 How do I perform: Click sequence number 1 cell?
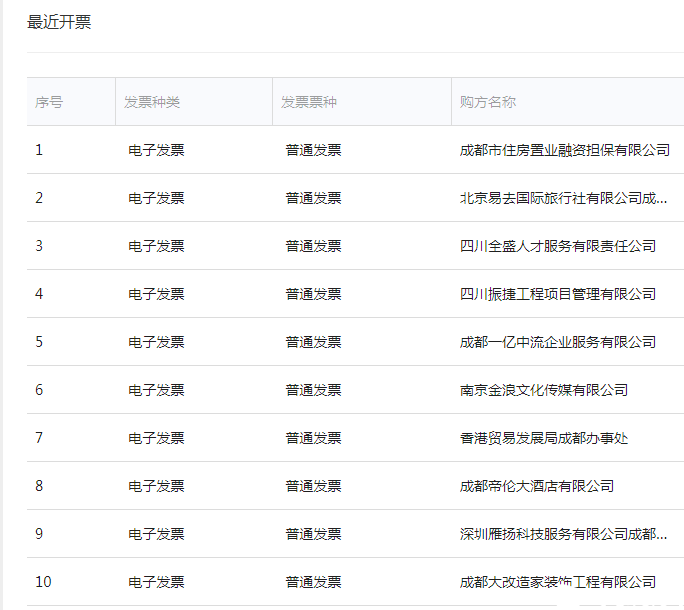(x=39, y=150)
